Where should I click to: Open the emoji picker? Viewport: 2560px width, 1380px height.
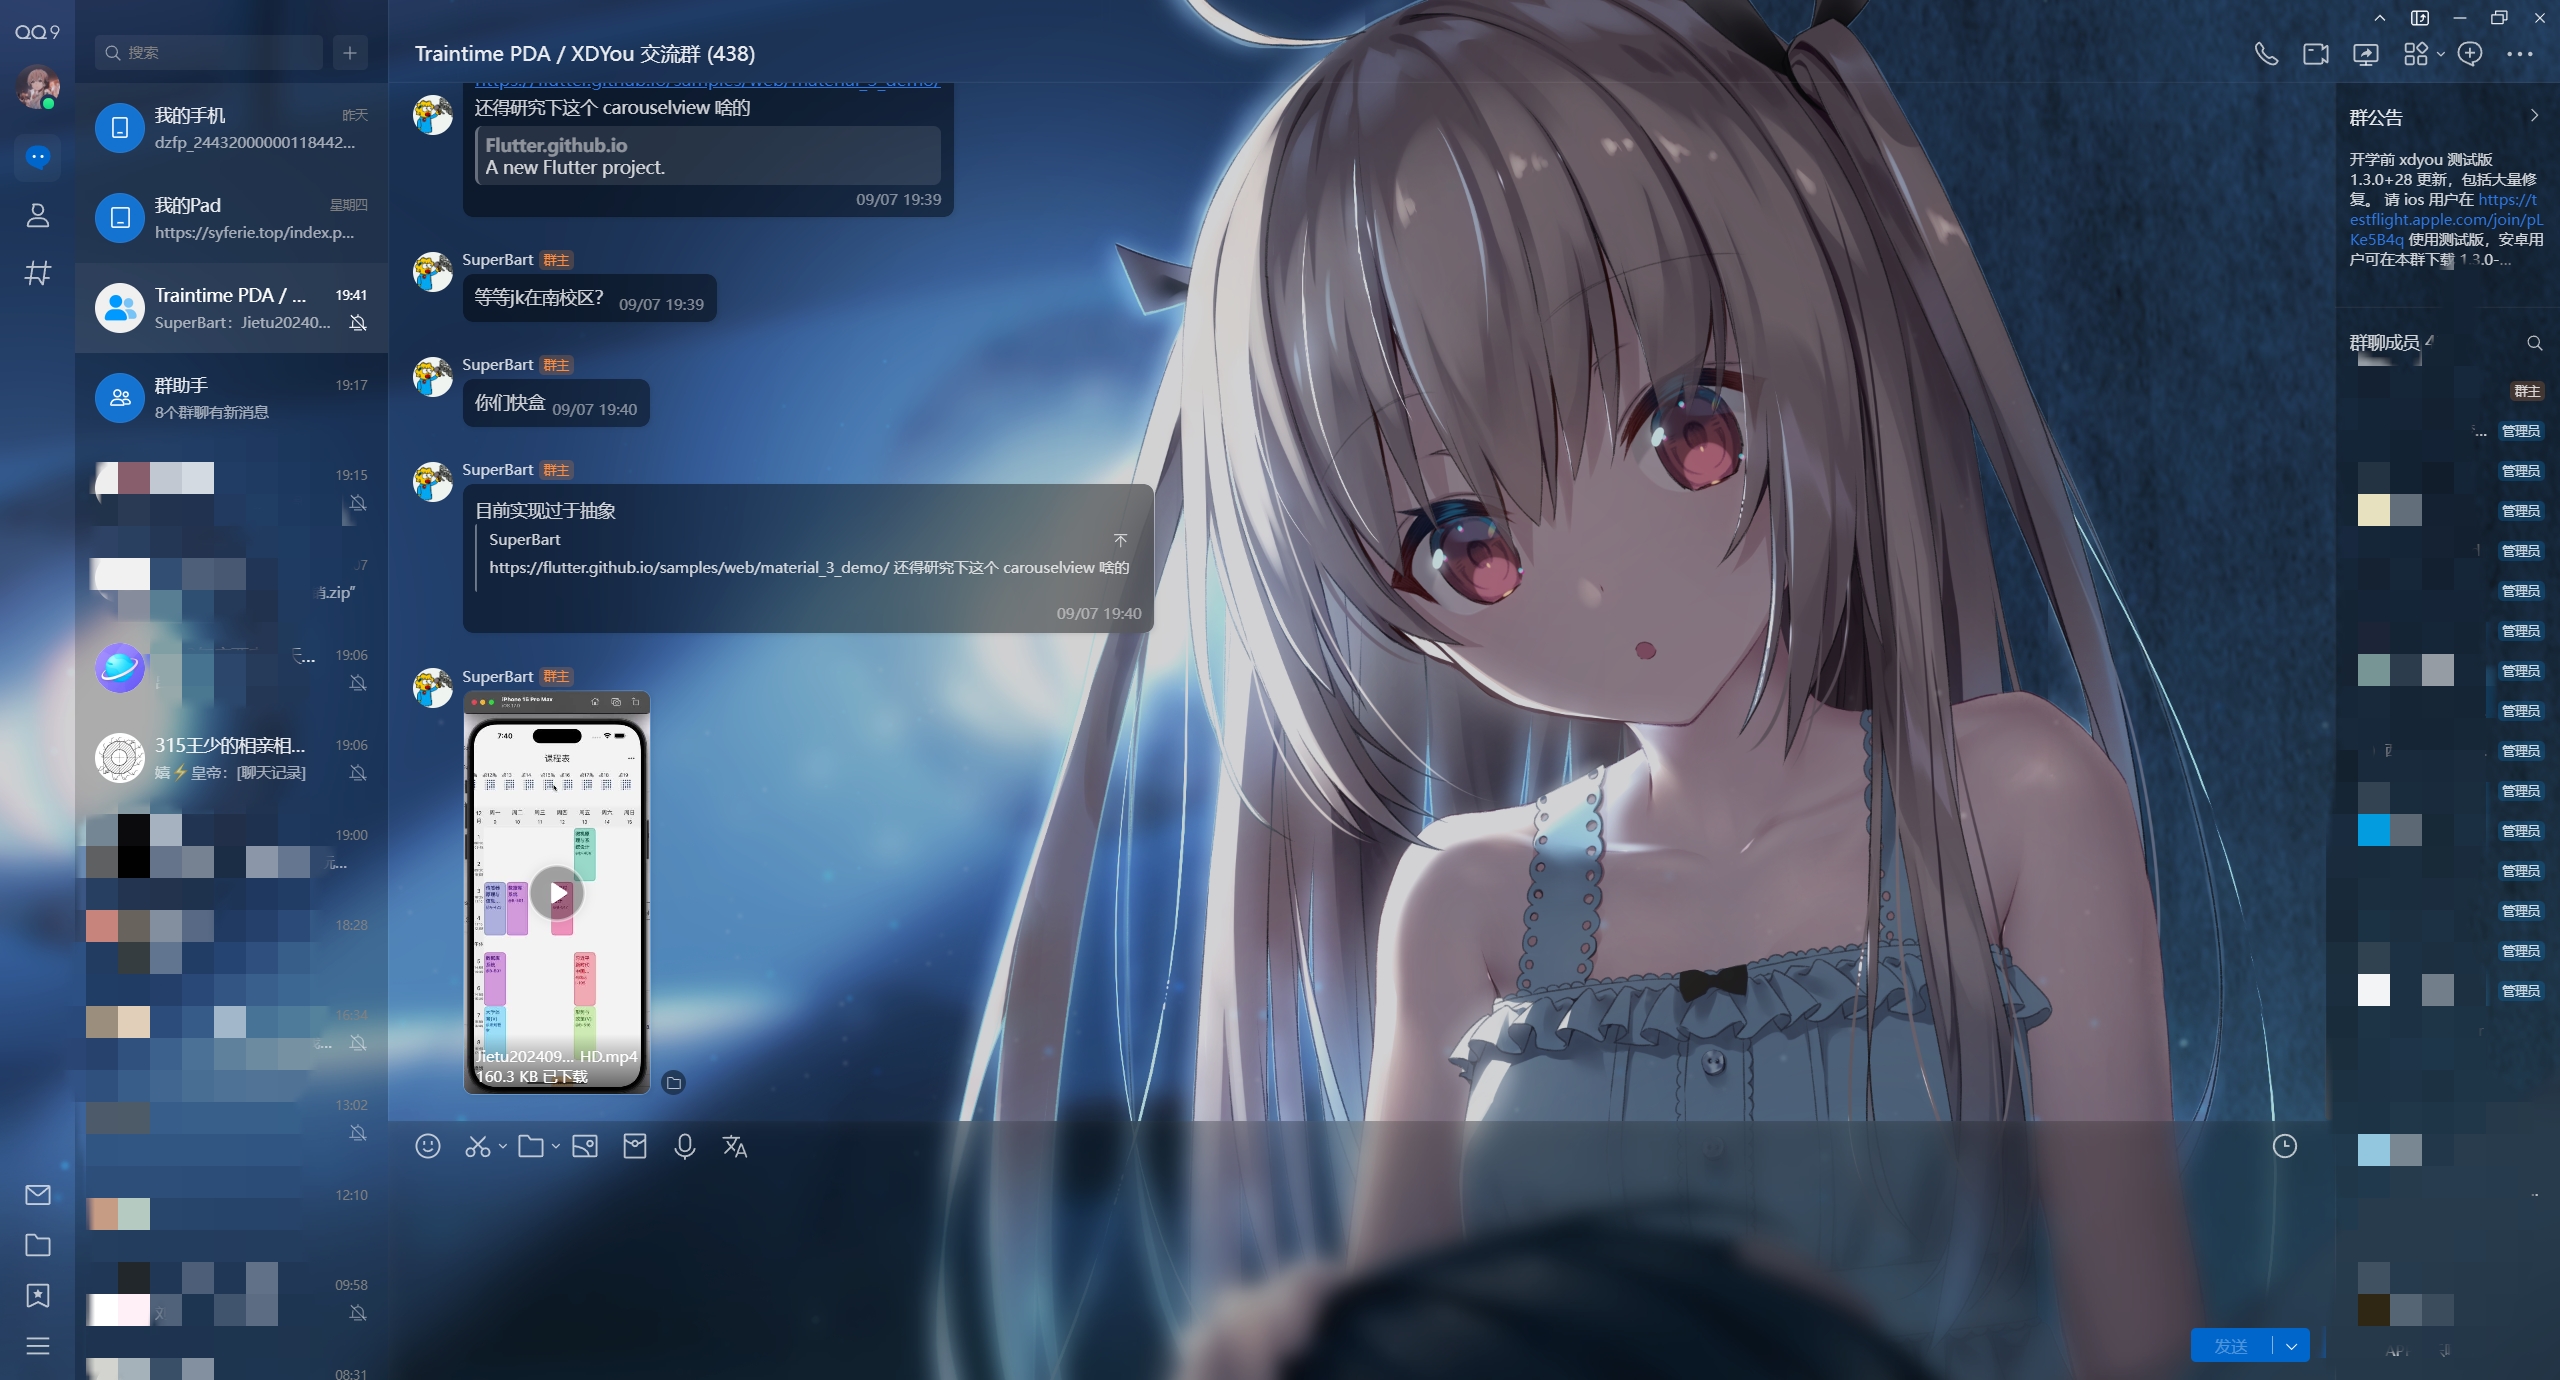tap(428, 1146)
